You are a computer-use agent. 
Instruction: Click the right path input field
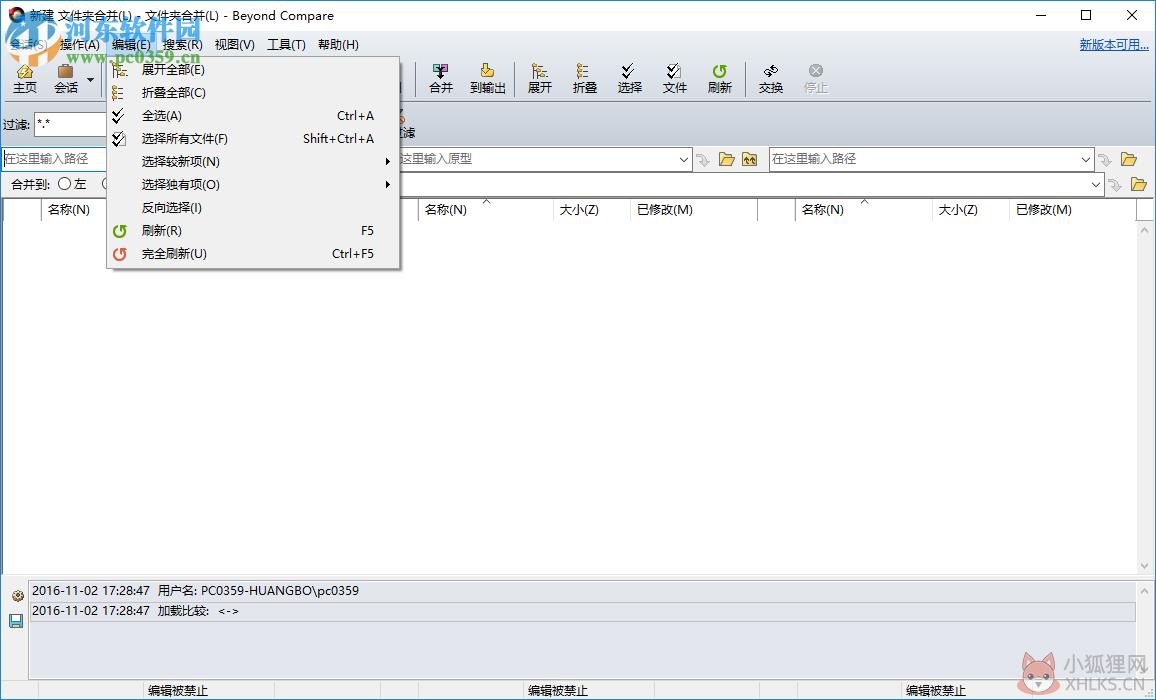pyautogui.click(x=924, y=159)
